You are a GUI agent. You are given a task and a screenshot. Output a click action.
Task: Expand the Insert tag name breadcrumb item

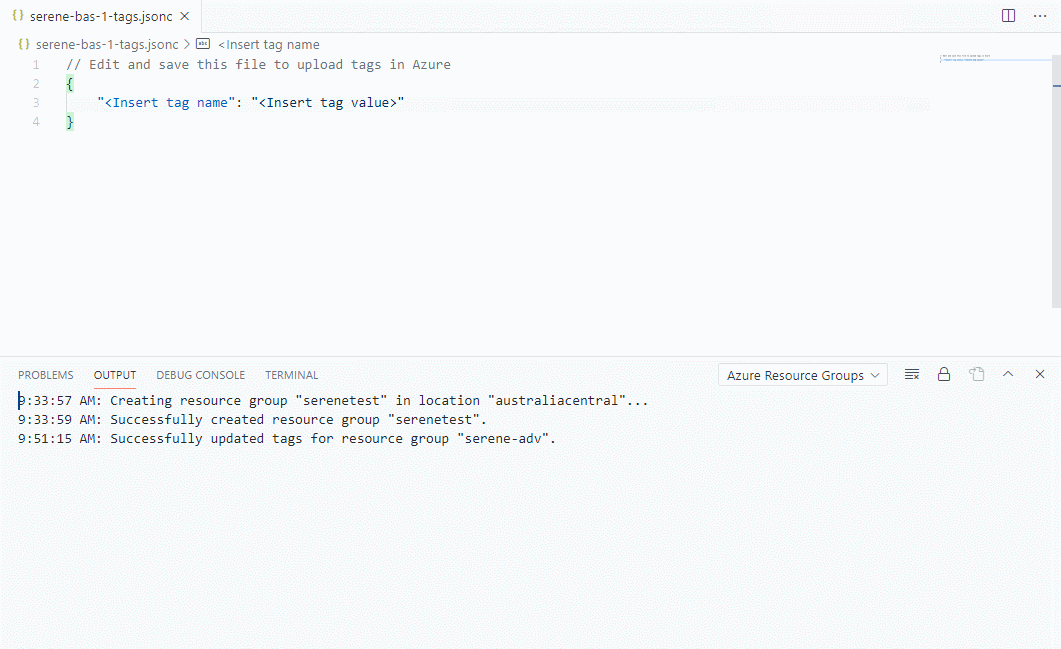[x=268, y=44]
